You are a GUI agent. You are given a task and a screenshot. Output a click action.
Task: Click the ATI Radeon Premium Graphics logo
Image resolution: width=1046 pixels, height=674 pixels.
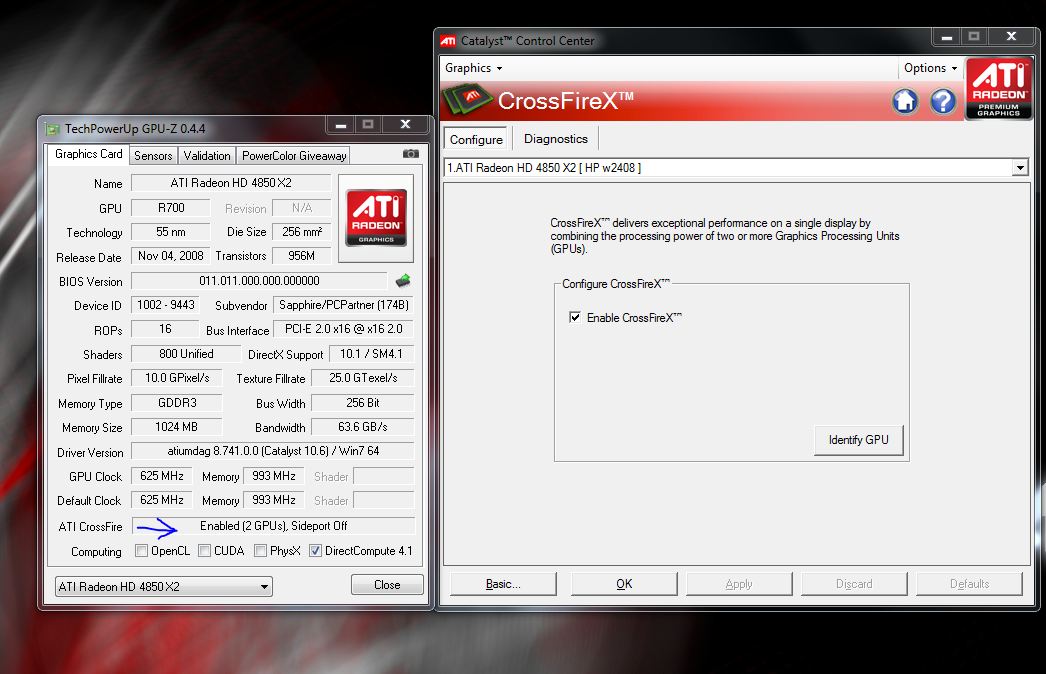tap(999, 89)
